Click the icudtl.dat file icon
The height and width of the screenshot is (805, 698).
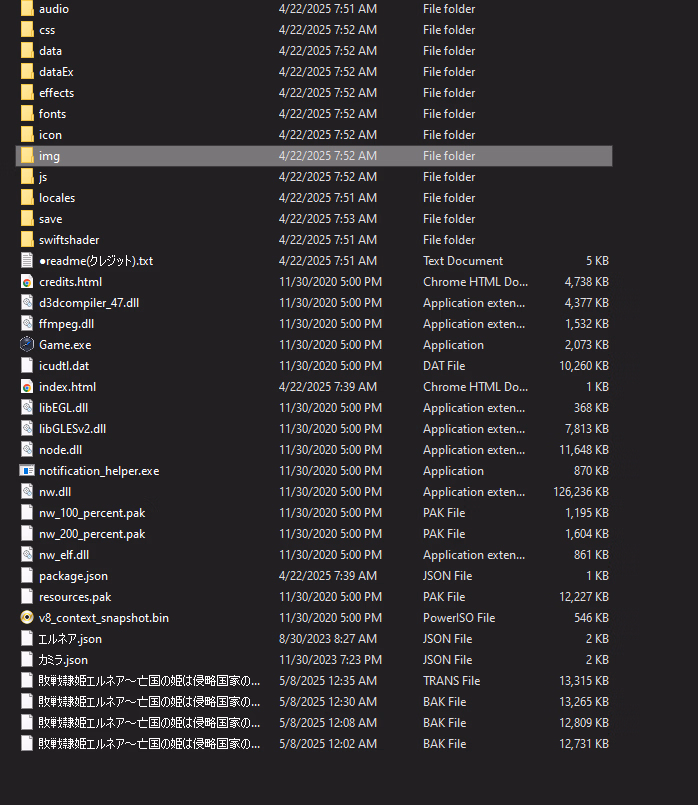click(x=27, y=366)
